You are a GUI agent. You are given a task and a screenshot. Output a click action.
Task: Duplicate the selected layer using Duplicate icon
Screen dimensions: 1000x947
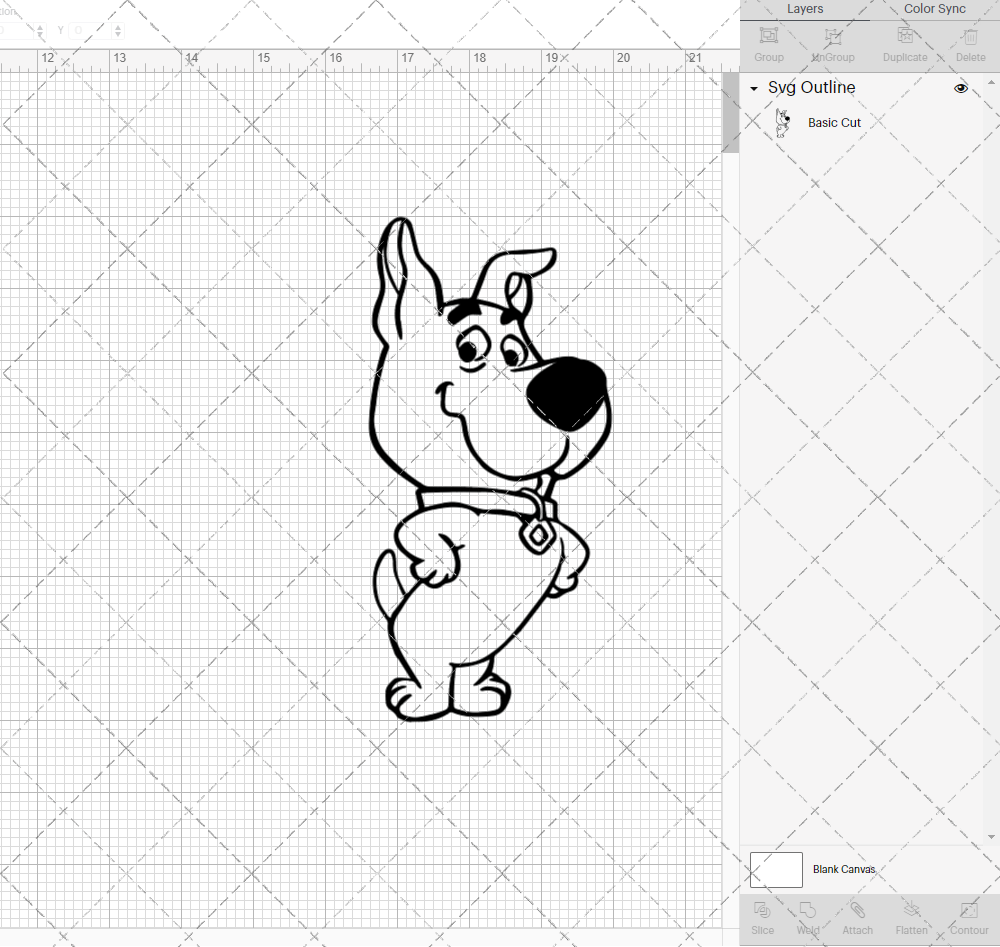point(903,40)
